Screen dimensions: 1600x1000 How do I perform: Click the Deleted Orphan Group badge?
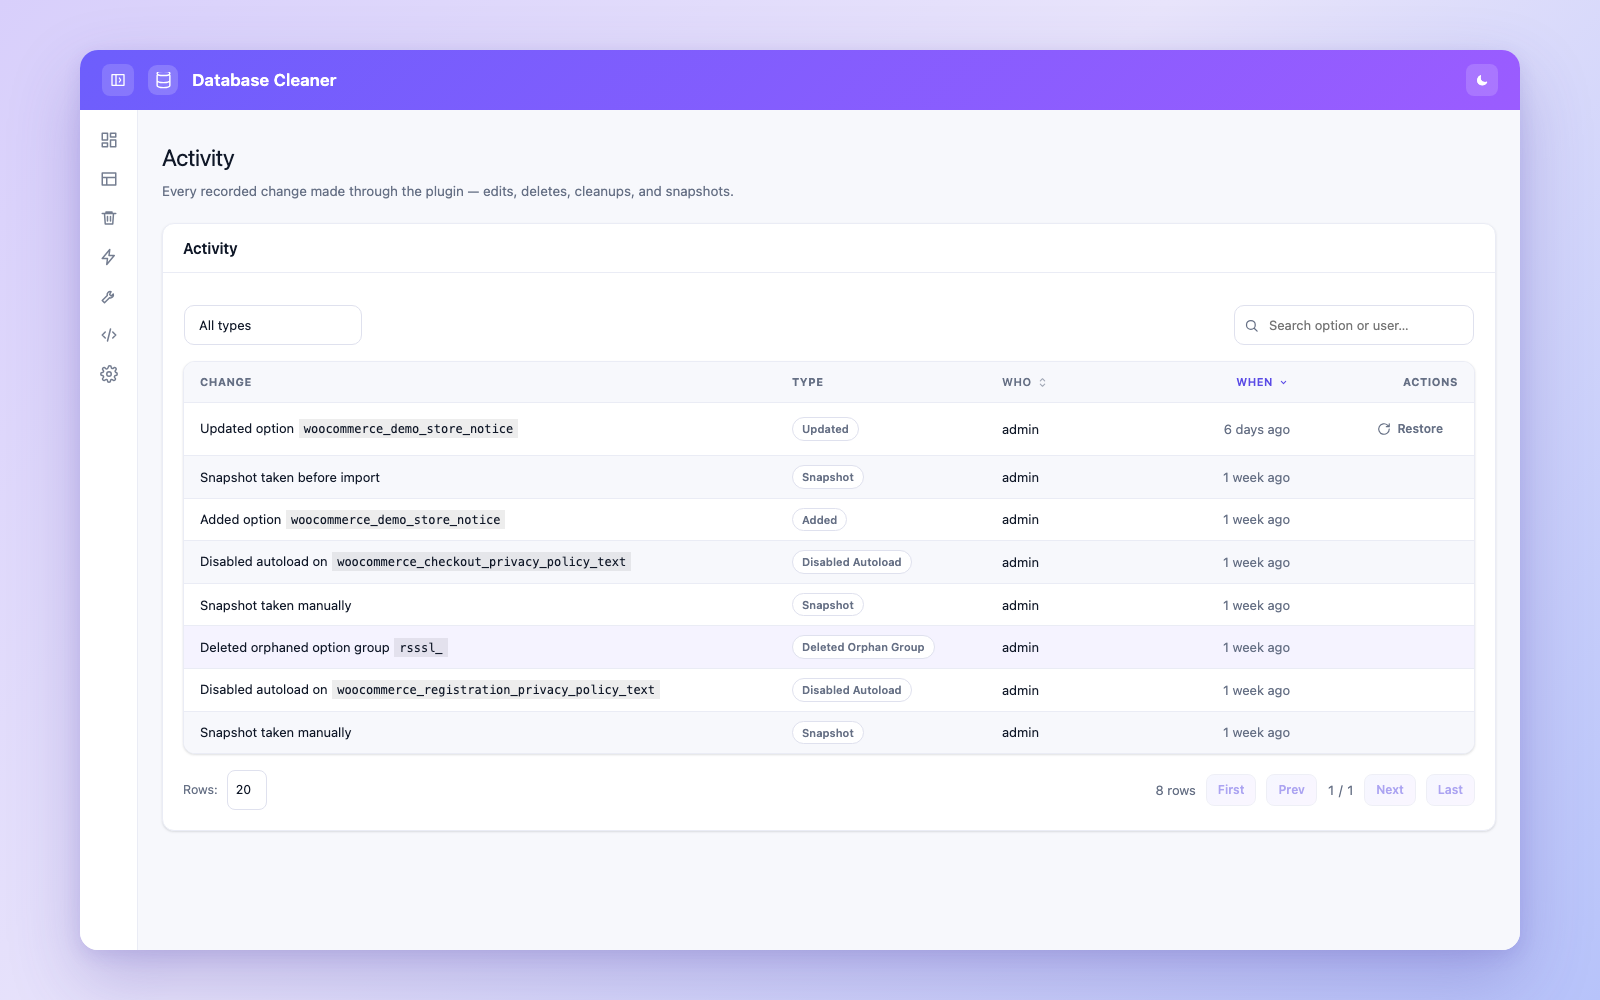(x=863, y=647)
